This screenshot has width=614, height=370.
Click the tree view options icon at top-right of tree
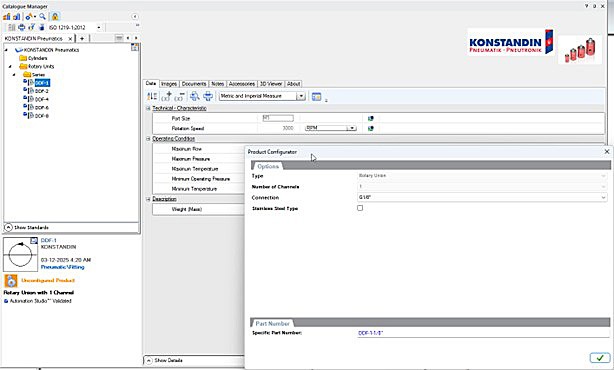(x=135, y=47)
